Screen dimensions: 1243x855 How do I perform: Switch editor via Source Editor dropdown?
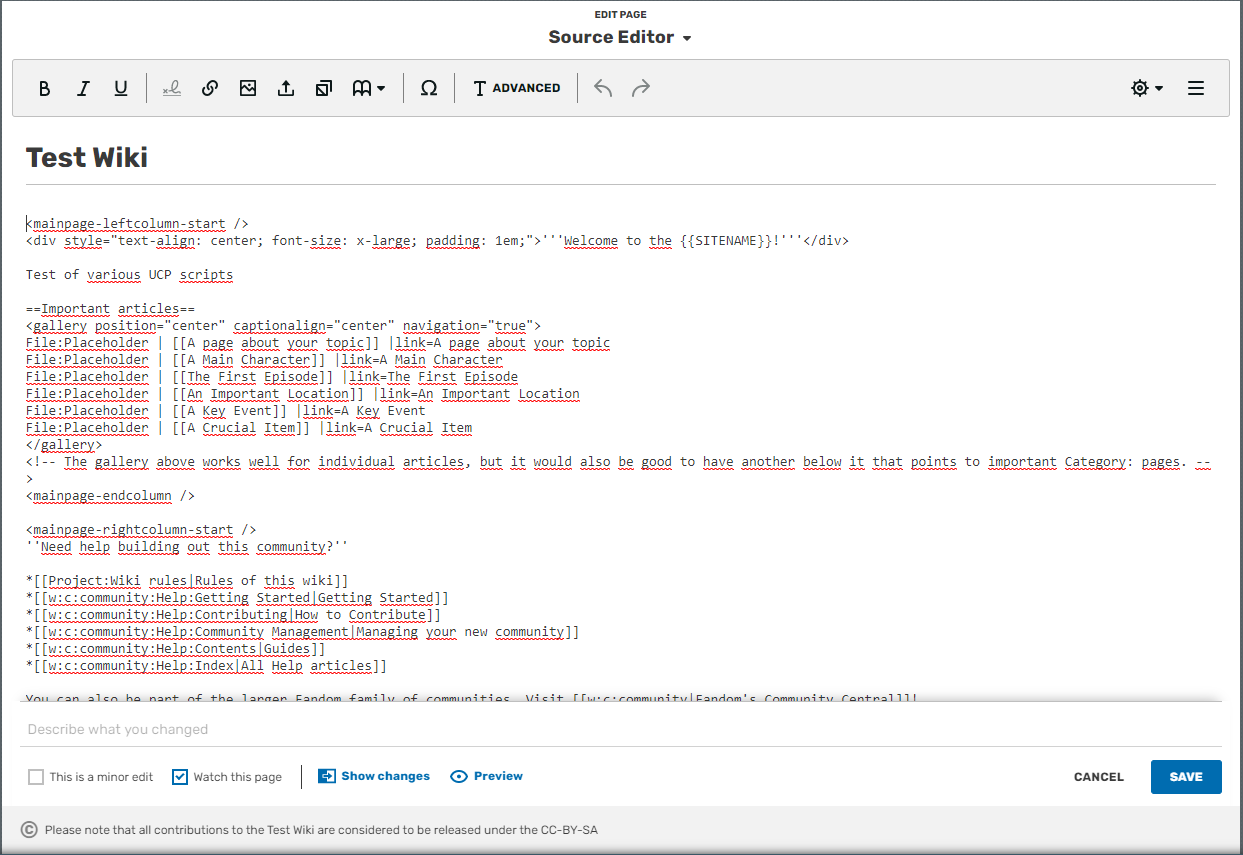620,37
